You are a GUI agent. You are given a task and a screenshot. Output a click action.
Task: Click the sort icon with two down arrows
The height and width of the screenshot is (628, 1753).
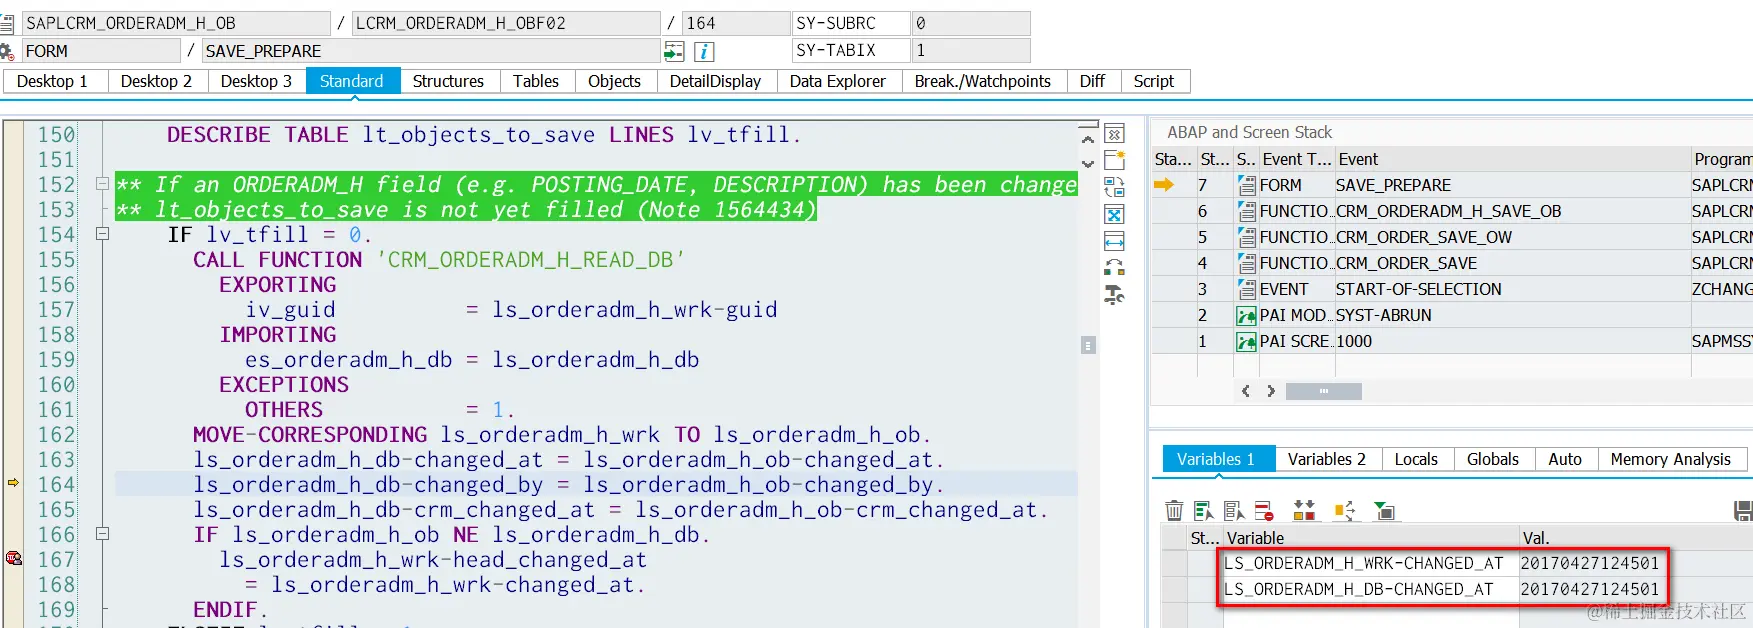(x=1304, y=511)
